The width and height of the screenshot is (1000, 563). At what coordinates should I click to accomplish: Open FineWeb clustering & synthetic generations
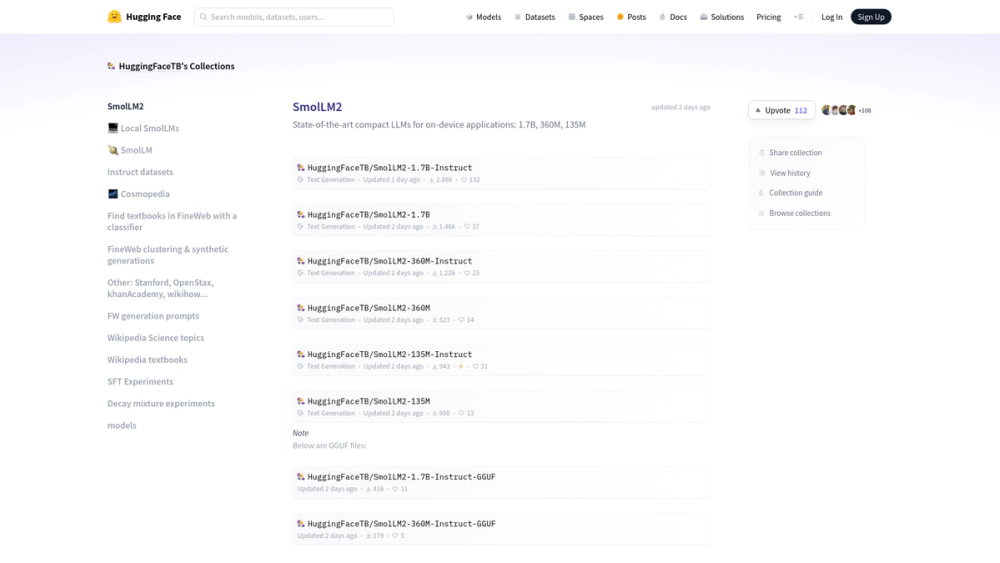pyautogui.click(x=168, y=255)
